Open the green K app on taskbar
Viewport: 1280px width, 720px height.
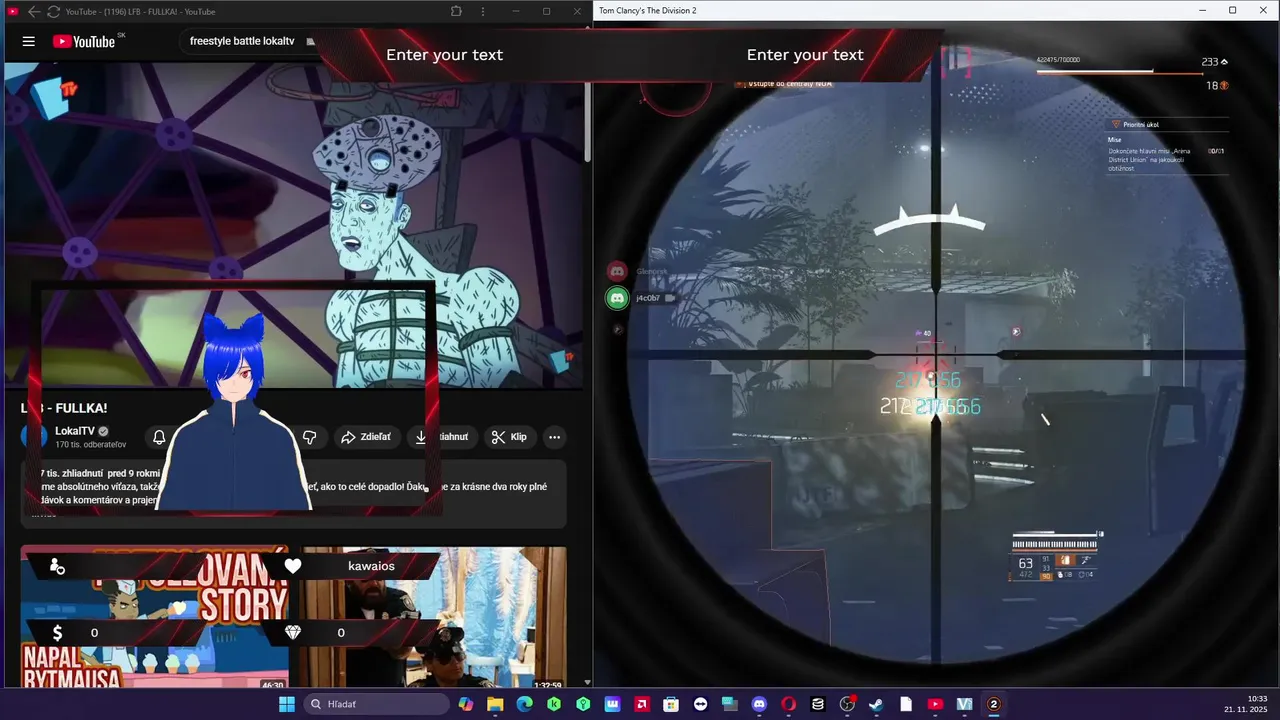(x=554, y=704)
